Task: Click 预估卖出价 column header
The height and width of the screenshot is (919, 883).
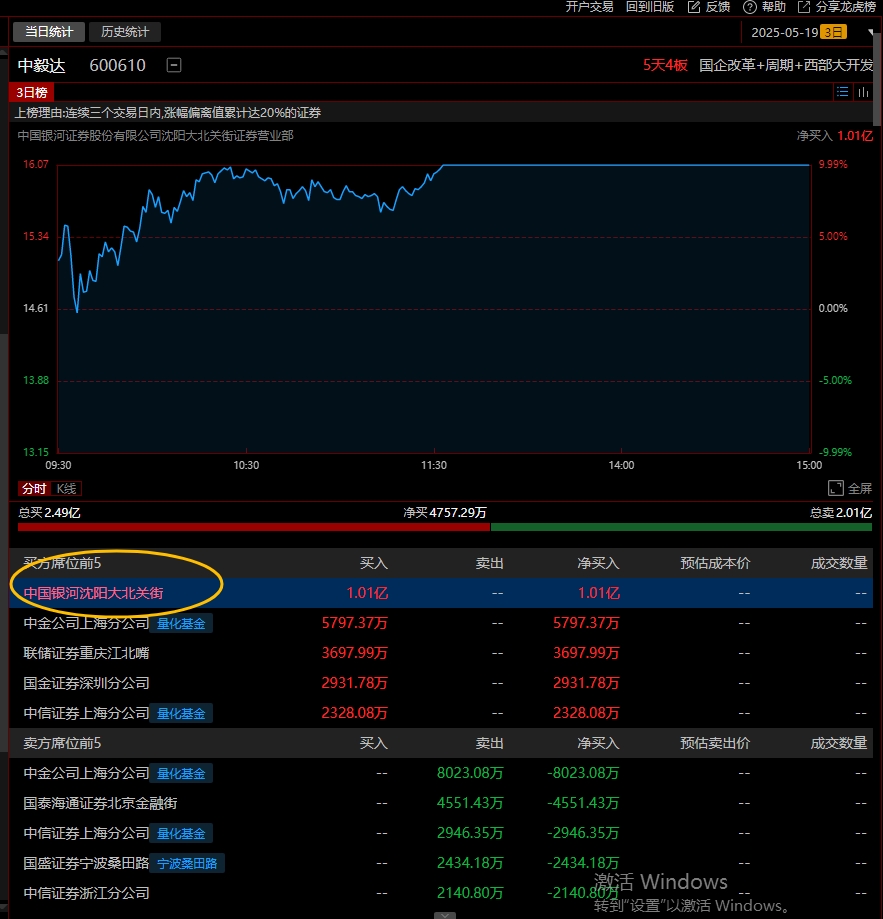Action: (715, 743)
